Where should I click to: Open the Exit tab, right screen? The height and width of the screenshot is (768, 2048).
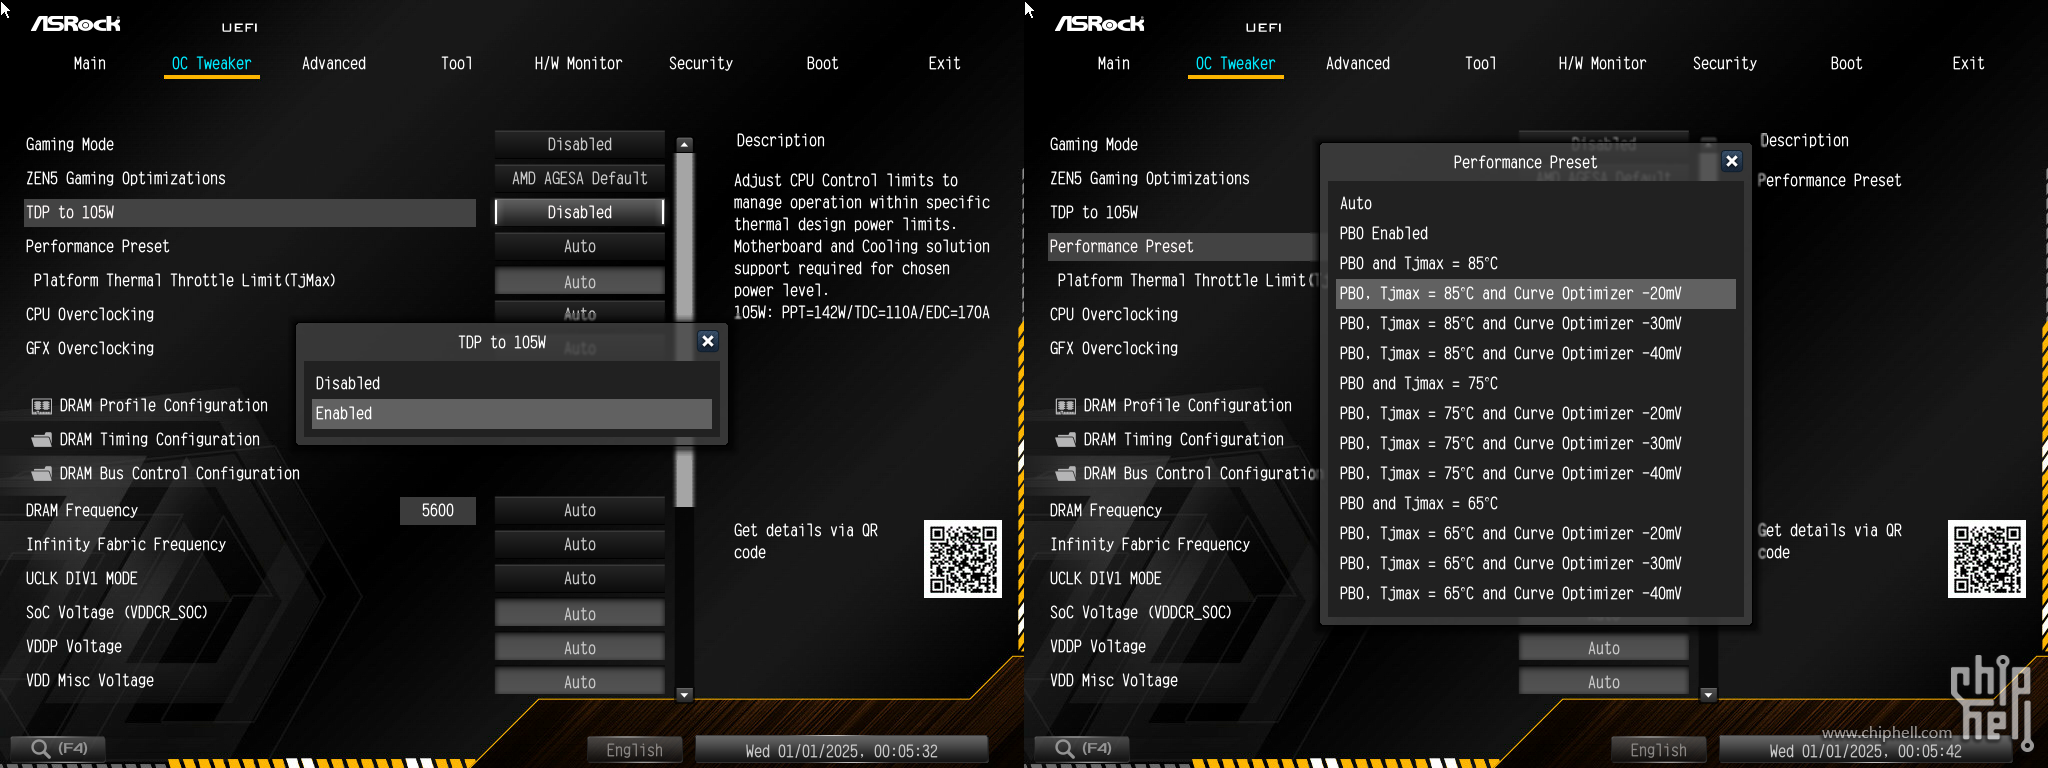1968,63
